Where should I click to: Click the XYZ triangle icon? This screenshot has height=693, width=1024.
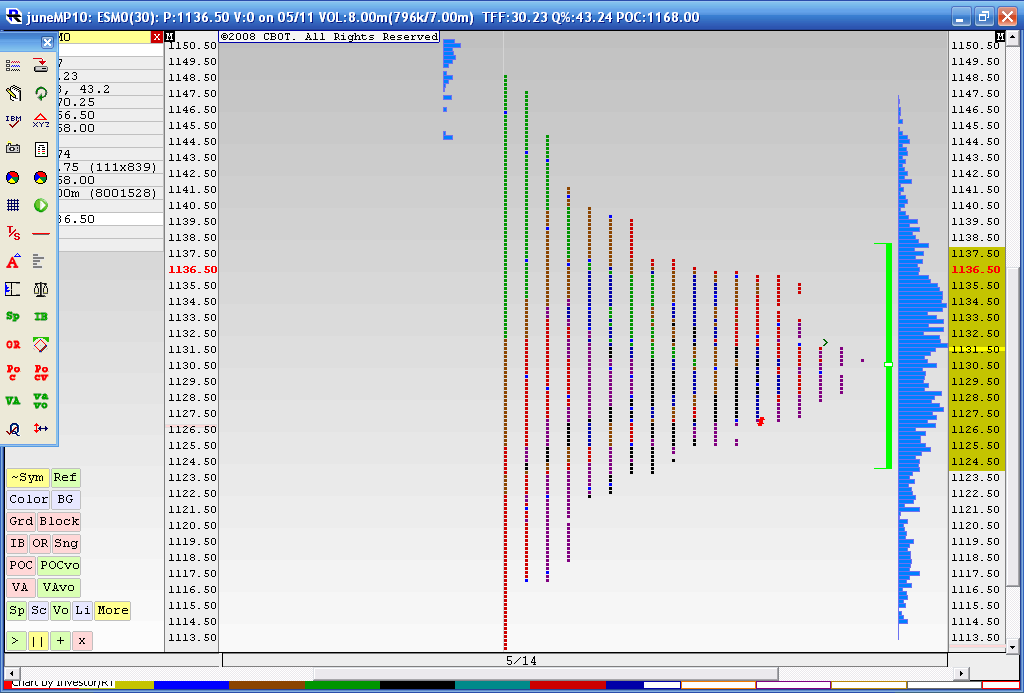40,121
